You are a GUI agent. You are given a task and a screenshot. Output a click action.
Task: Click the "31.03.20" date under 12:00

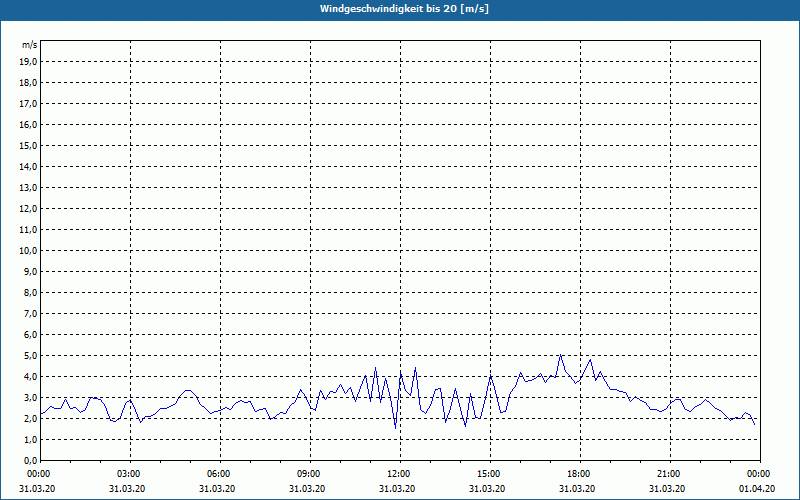click(397, 489)
